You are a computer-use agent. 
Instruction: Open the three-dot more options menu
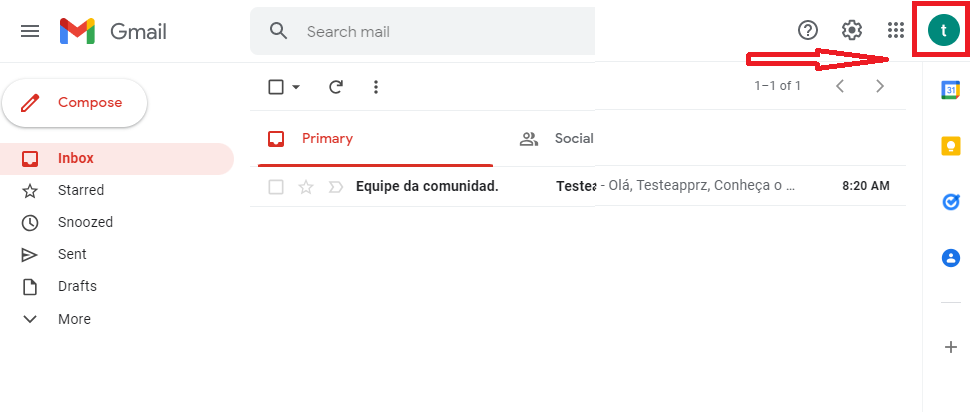pyautogui.click(x=376, y=87)
